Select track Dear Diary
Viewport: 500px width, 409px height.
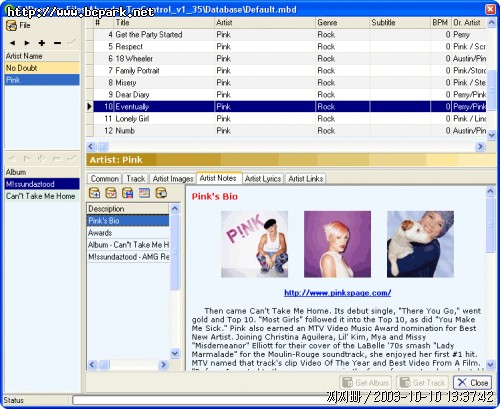coord(290,95)
